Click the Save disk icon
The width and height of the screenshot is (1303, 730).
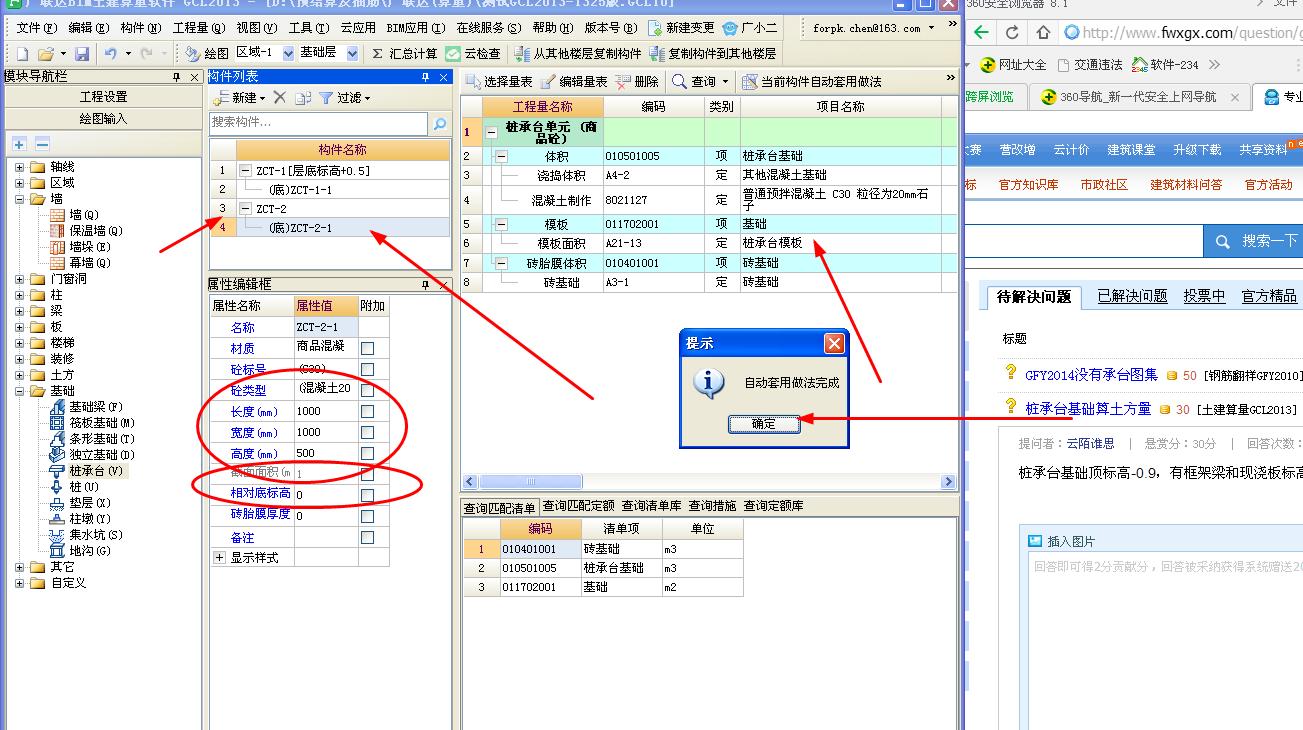tap(82, 53)
